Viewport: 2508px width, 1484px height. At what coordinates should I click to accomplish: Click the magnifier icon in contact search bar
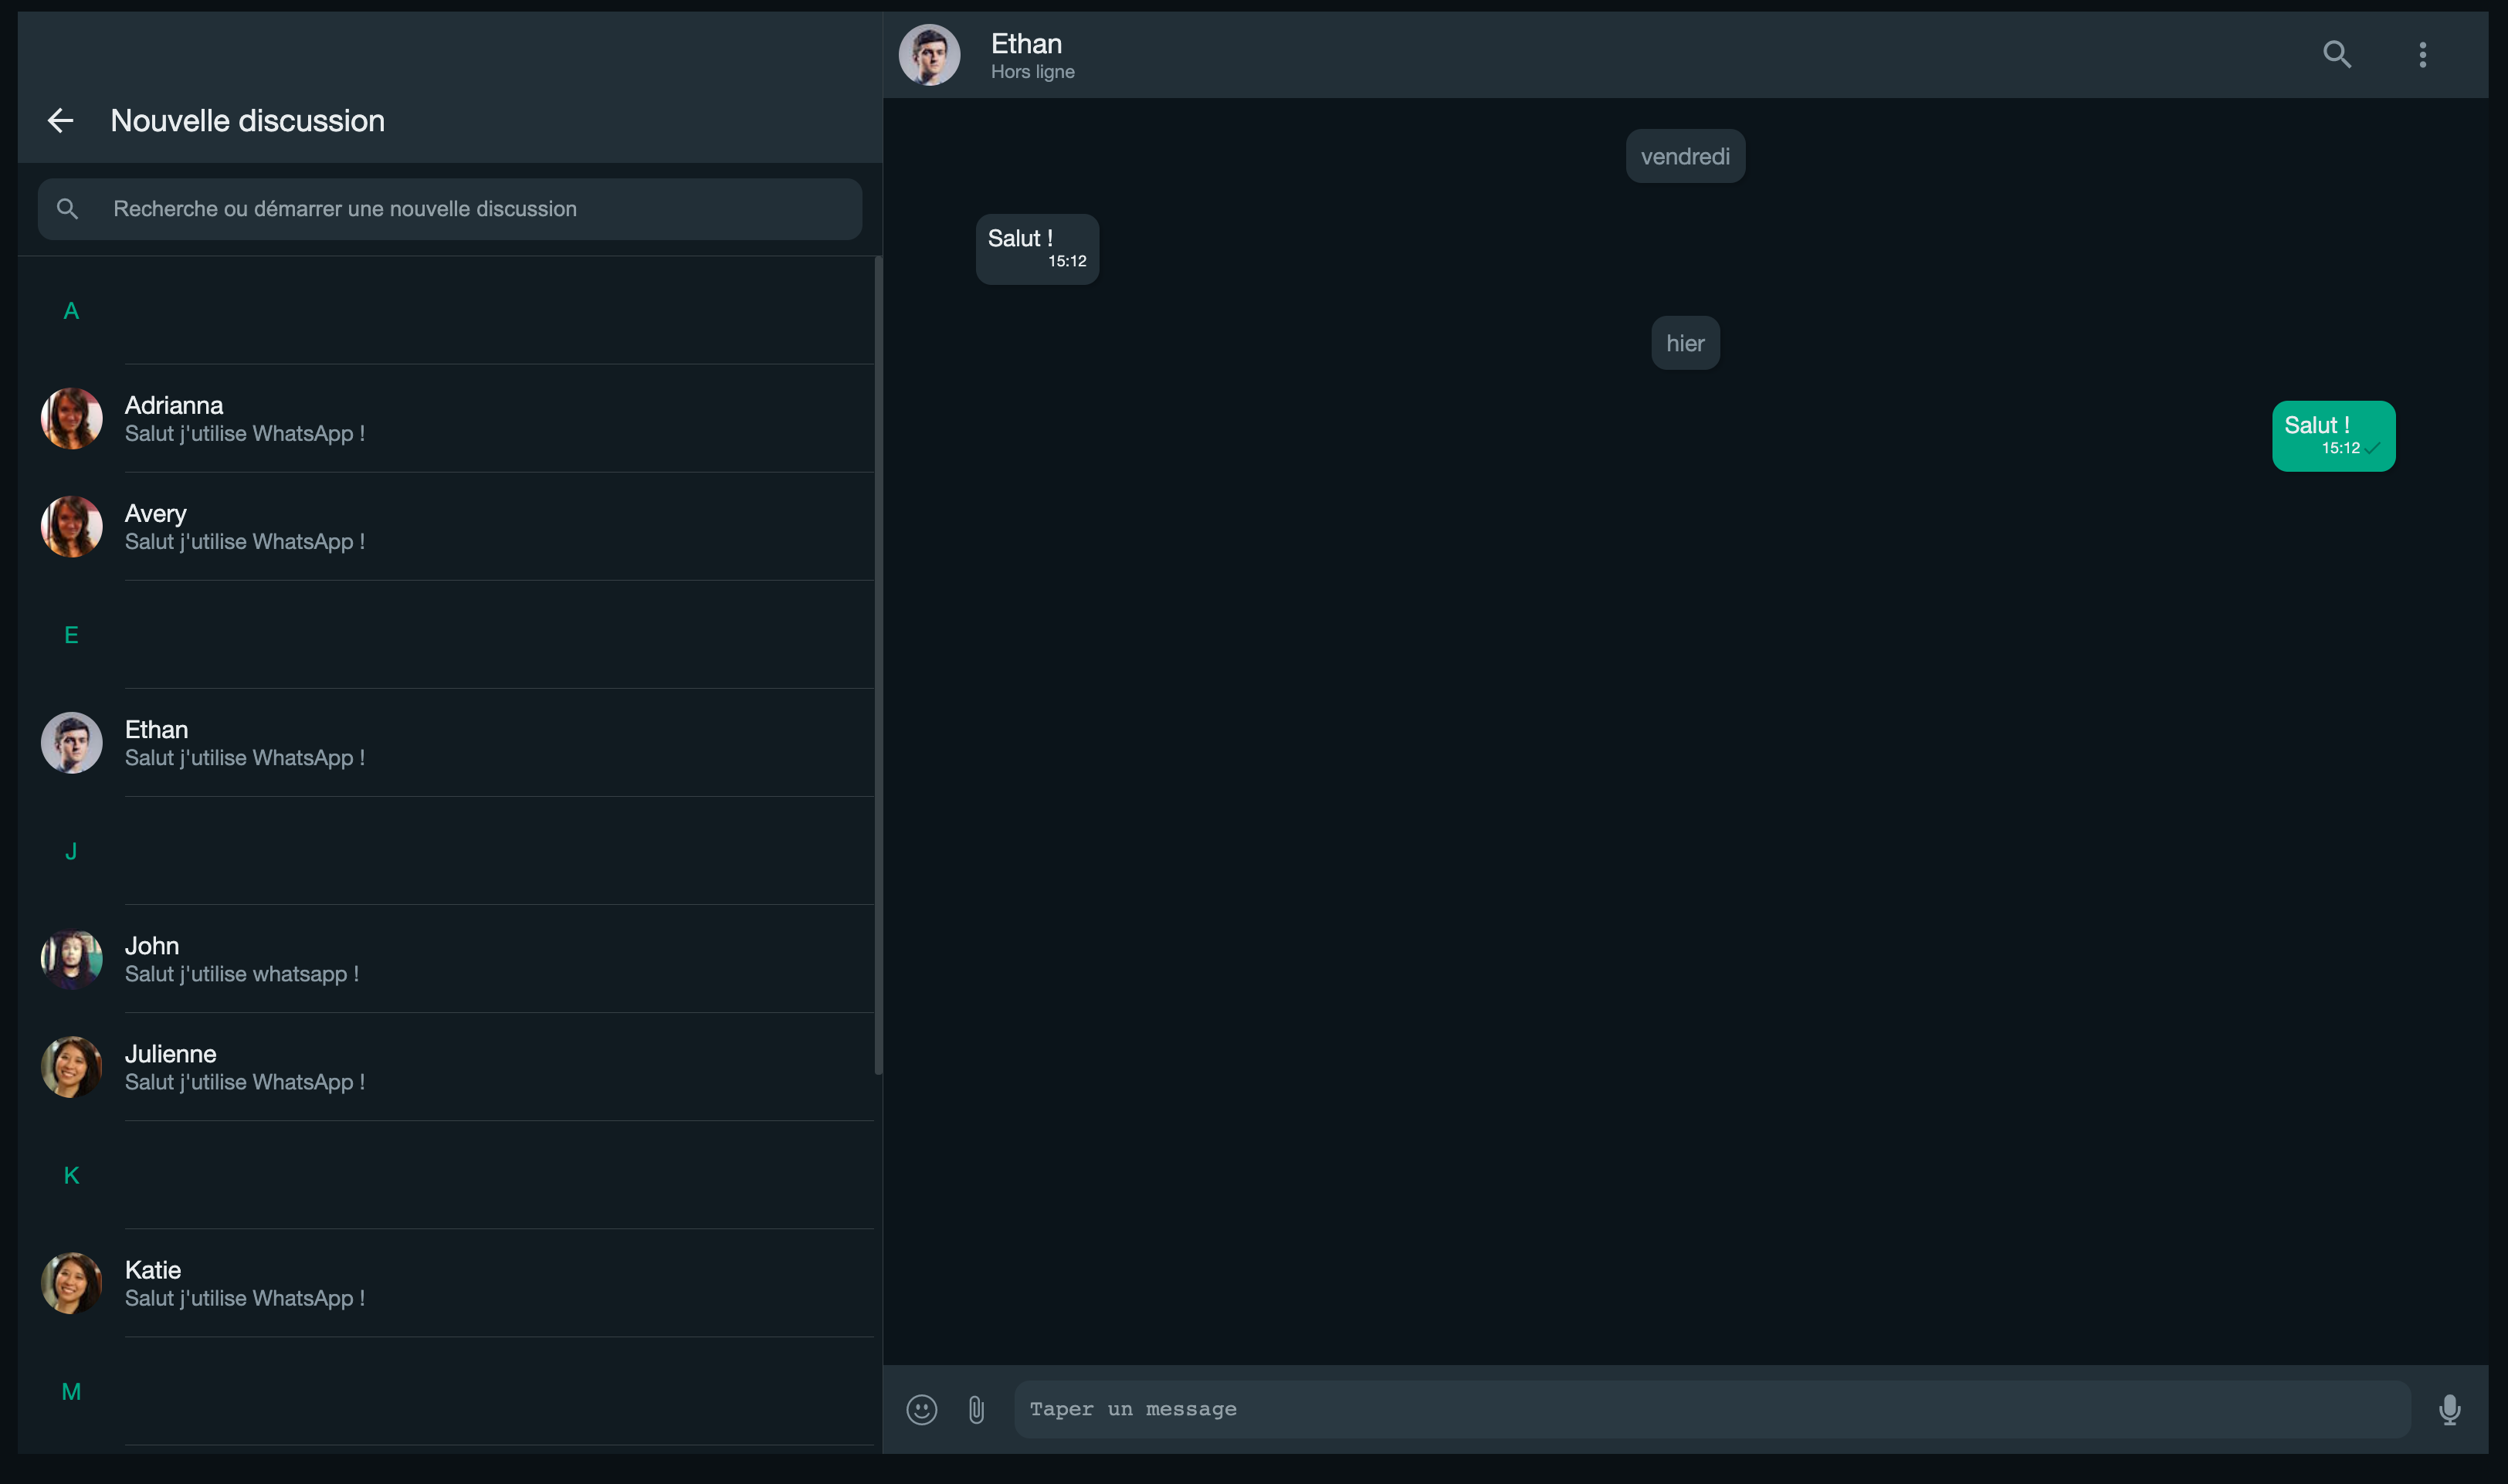[67, 209]
